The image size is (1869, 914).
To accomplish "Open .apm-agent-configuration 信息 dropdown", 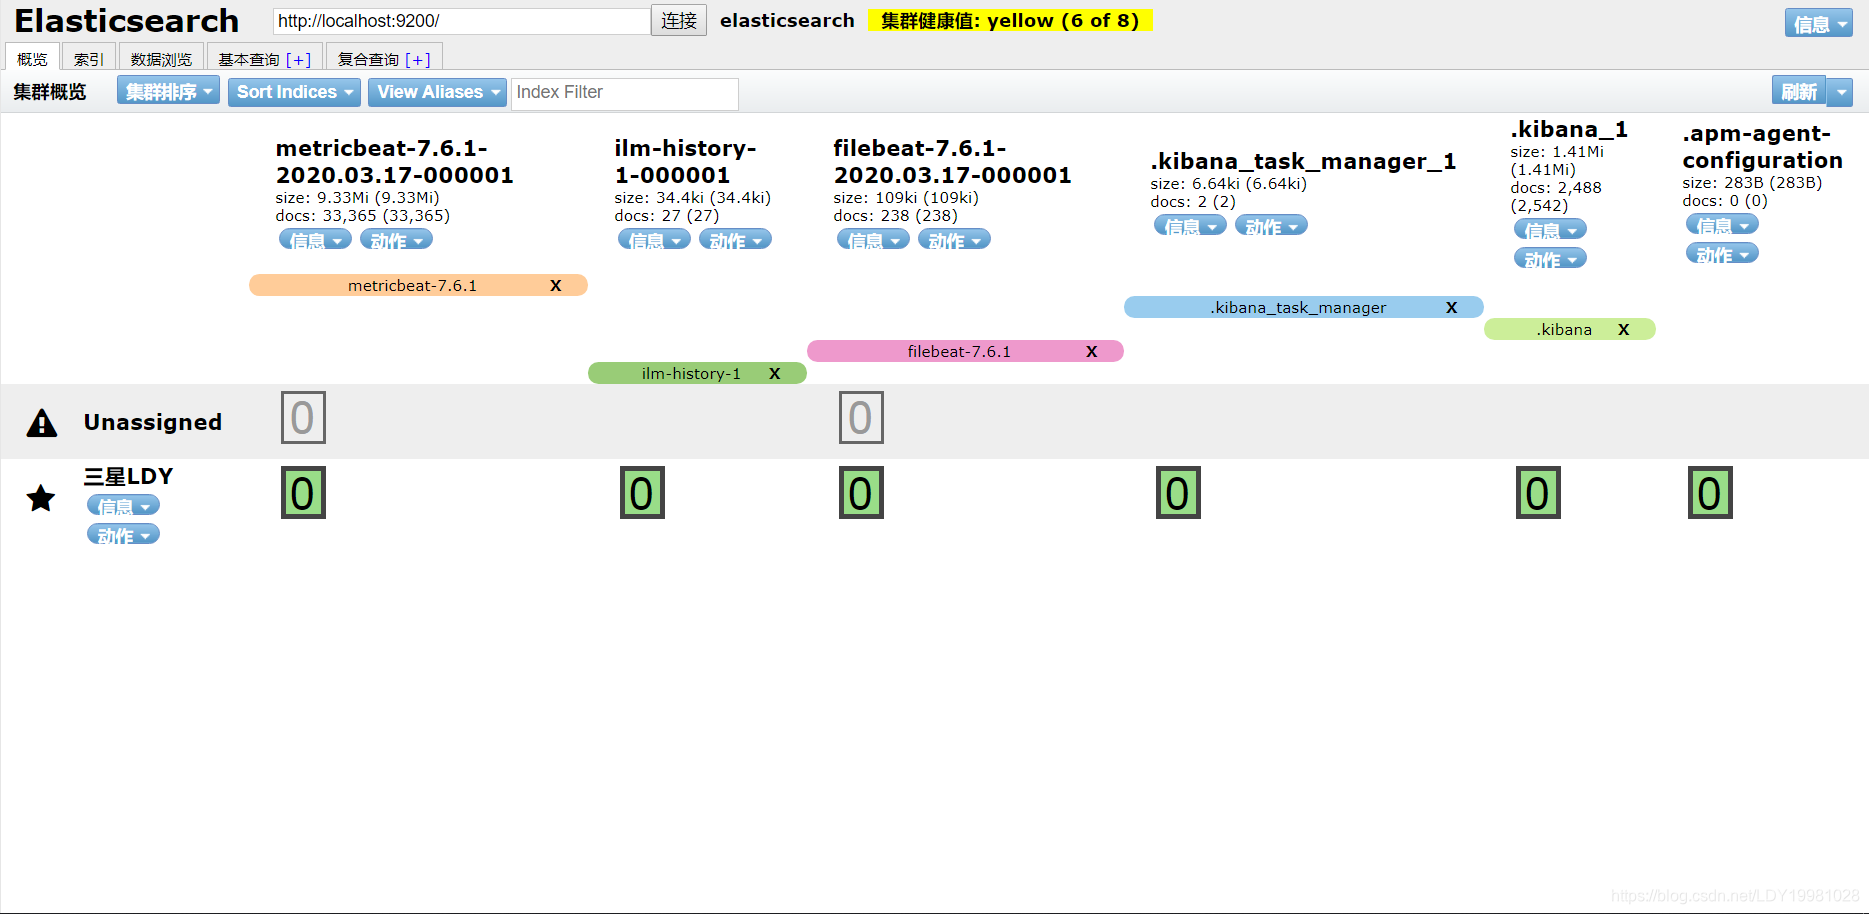I will point(1722,225).
